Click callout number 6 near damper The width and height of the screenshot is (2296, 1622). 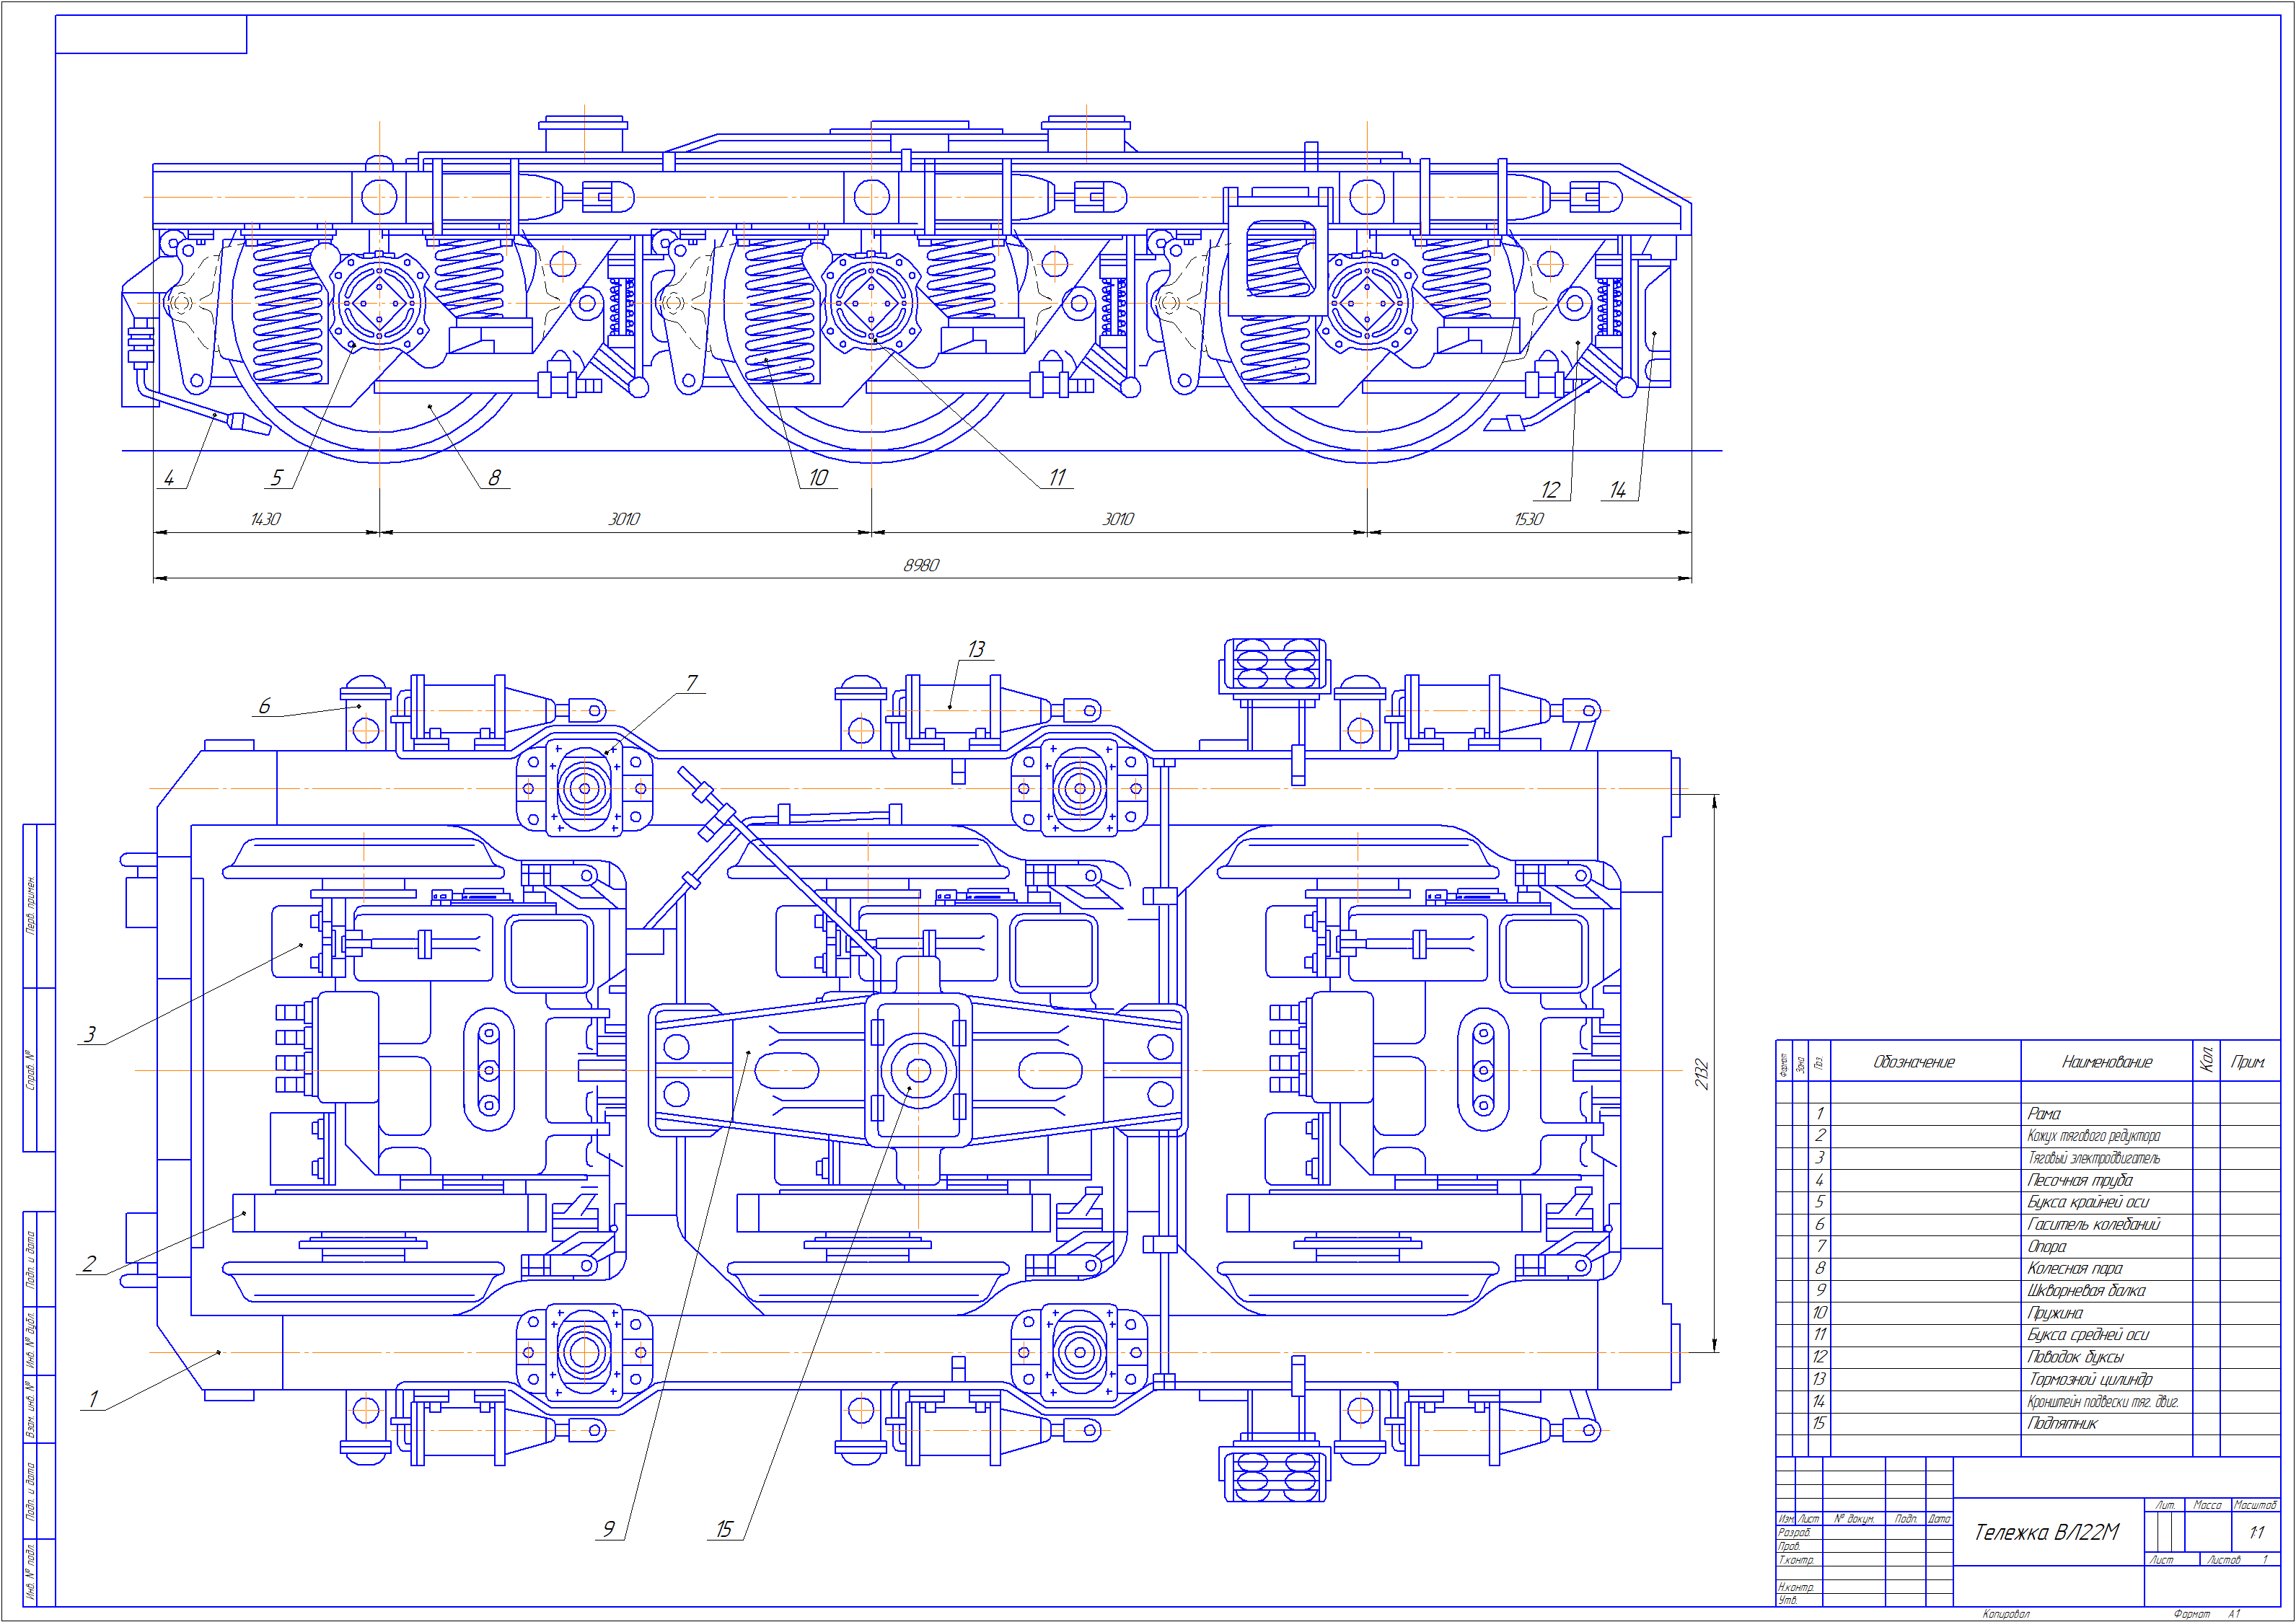coord(264,706)
